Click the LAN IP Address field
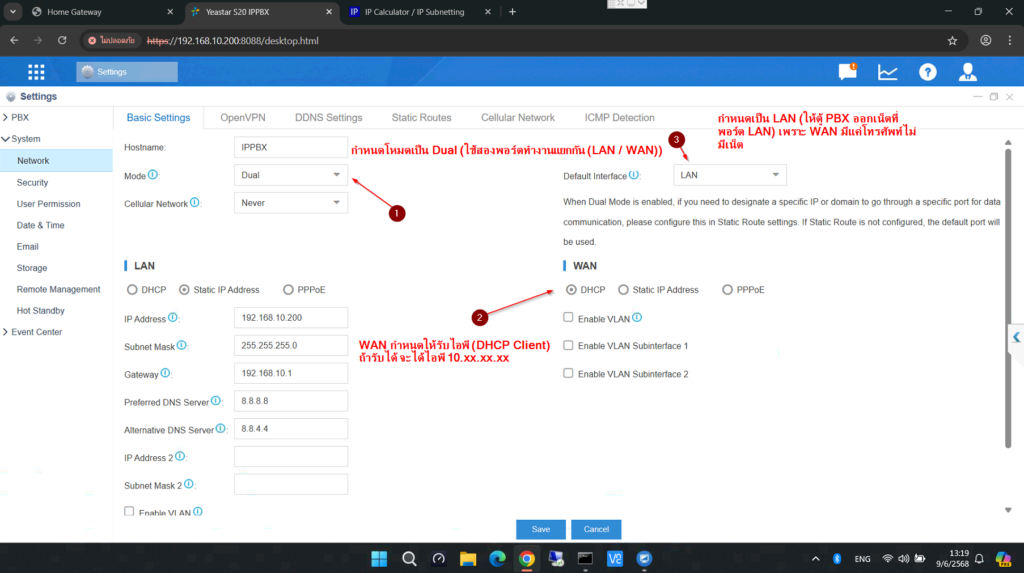This screenshot has height=573, width=1024. [291, 318]
